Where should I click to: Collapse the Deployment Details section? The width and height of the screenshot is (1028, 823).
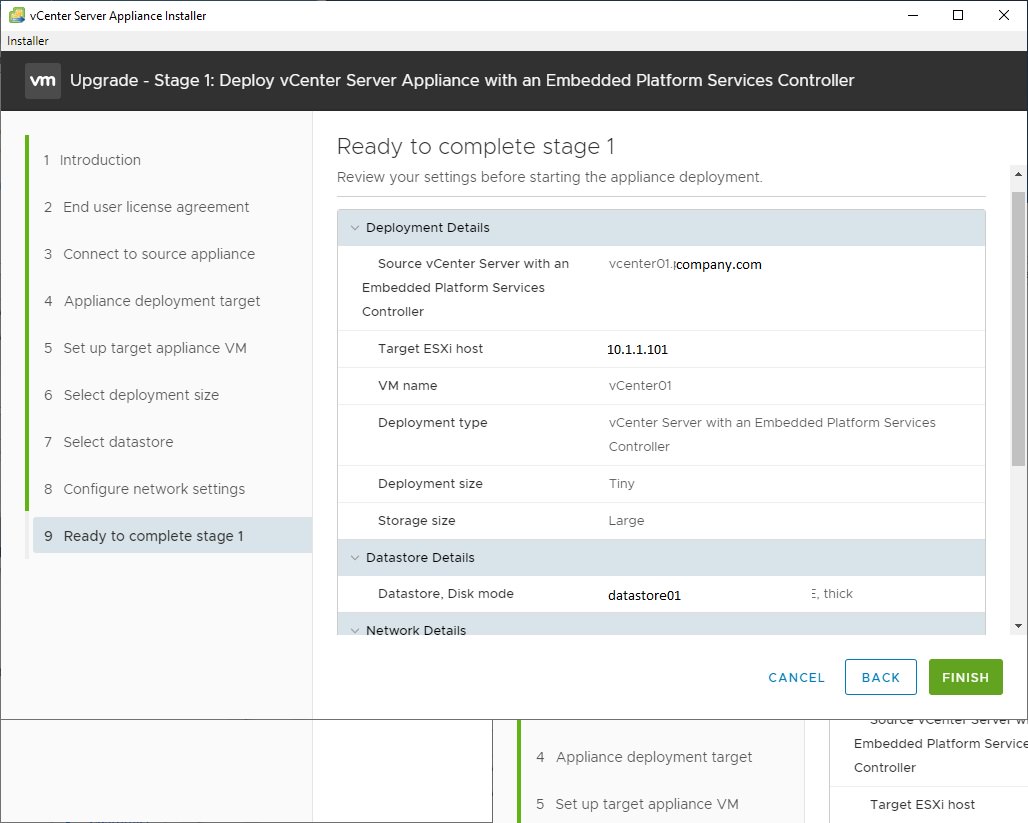click(355, 228)
